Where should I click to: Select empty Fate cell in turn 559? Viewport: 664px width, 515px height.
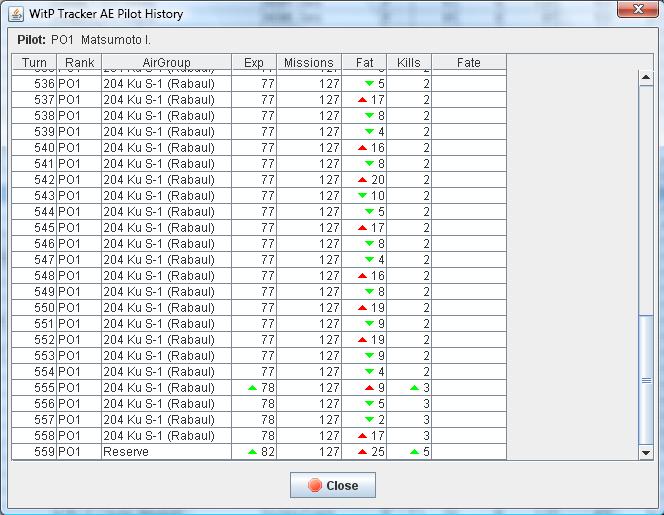coord(469,451)
